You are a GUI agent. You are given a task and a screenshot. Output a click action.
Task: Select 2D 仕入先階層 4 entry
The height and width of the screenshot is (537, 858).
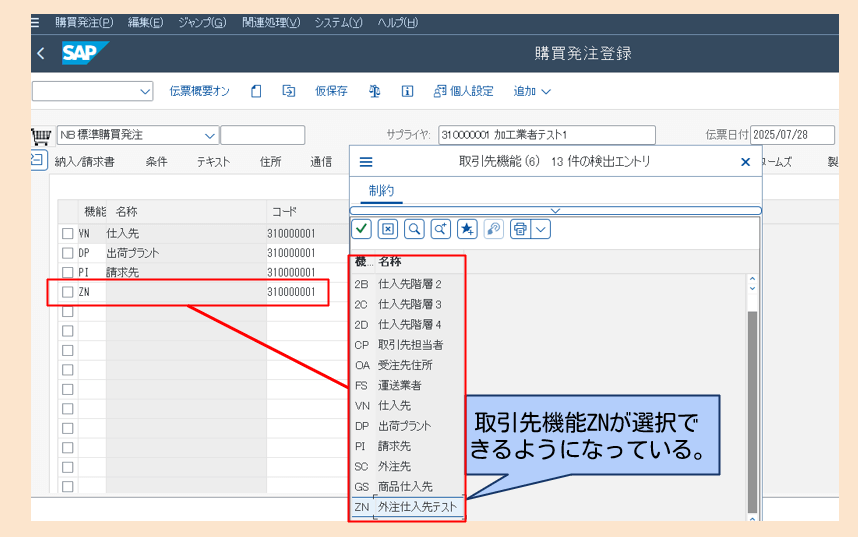[407, 325]
